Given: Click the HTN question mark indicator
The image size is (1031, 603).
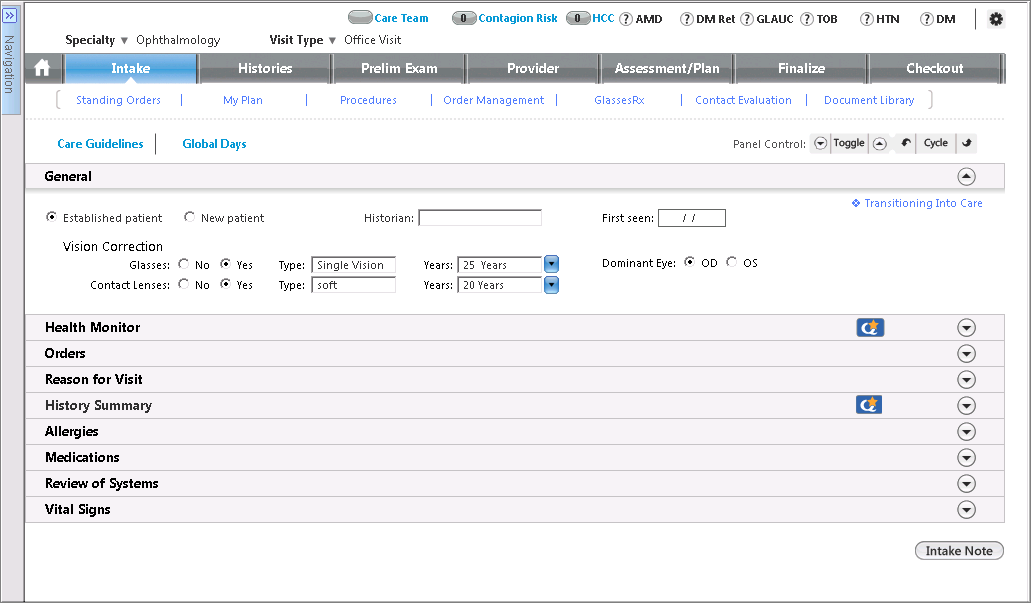Looking at the screenshot, I should click(x=867, y=19).
